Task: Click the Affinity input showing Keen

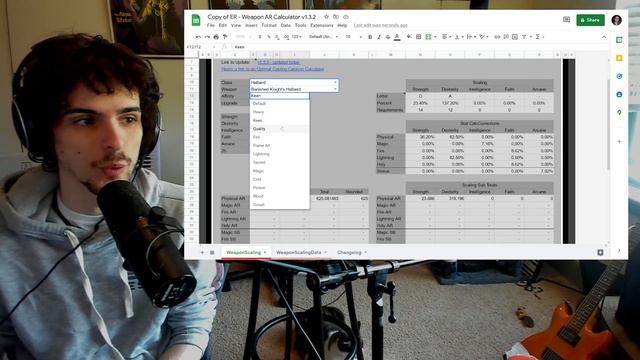Action: click(x=279, y=96)
